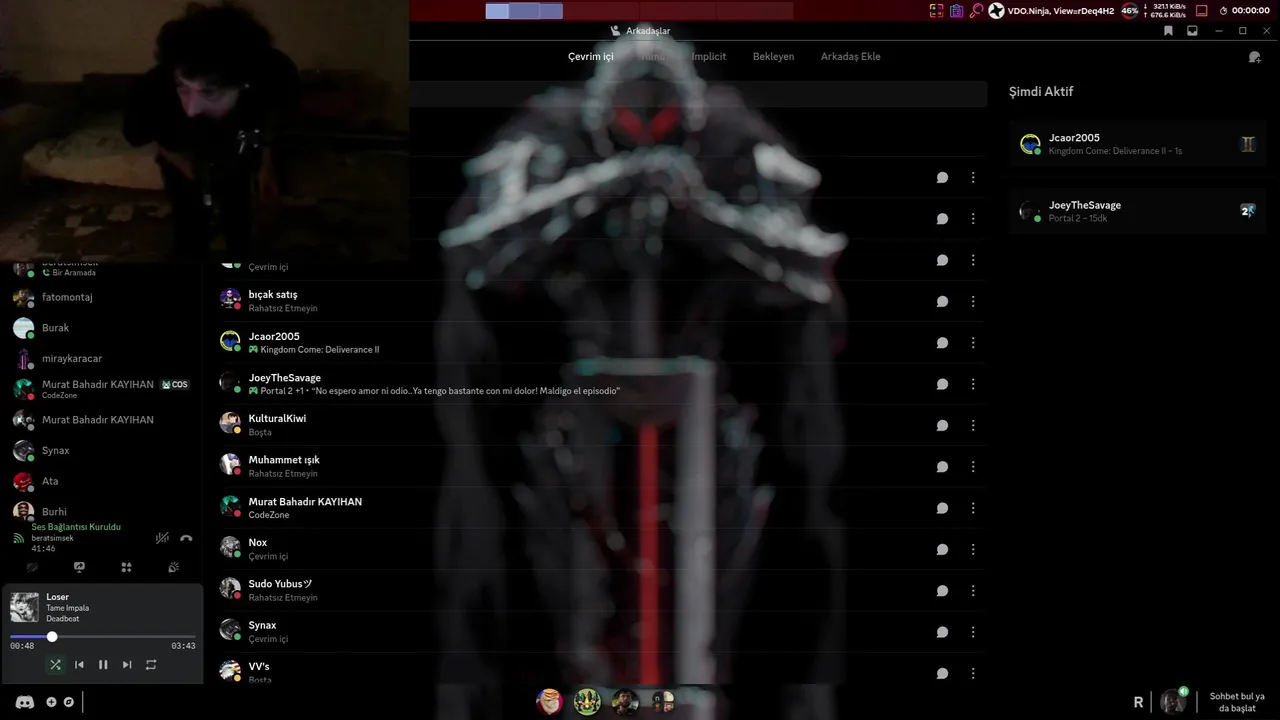
Task: Open voice activities icon
Action: pos(126,567)
